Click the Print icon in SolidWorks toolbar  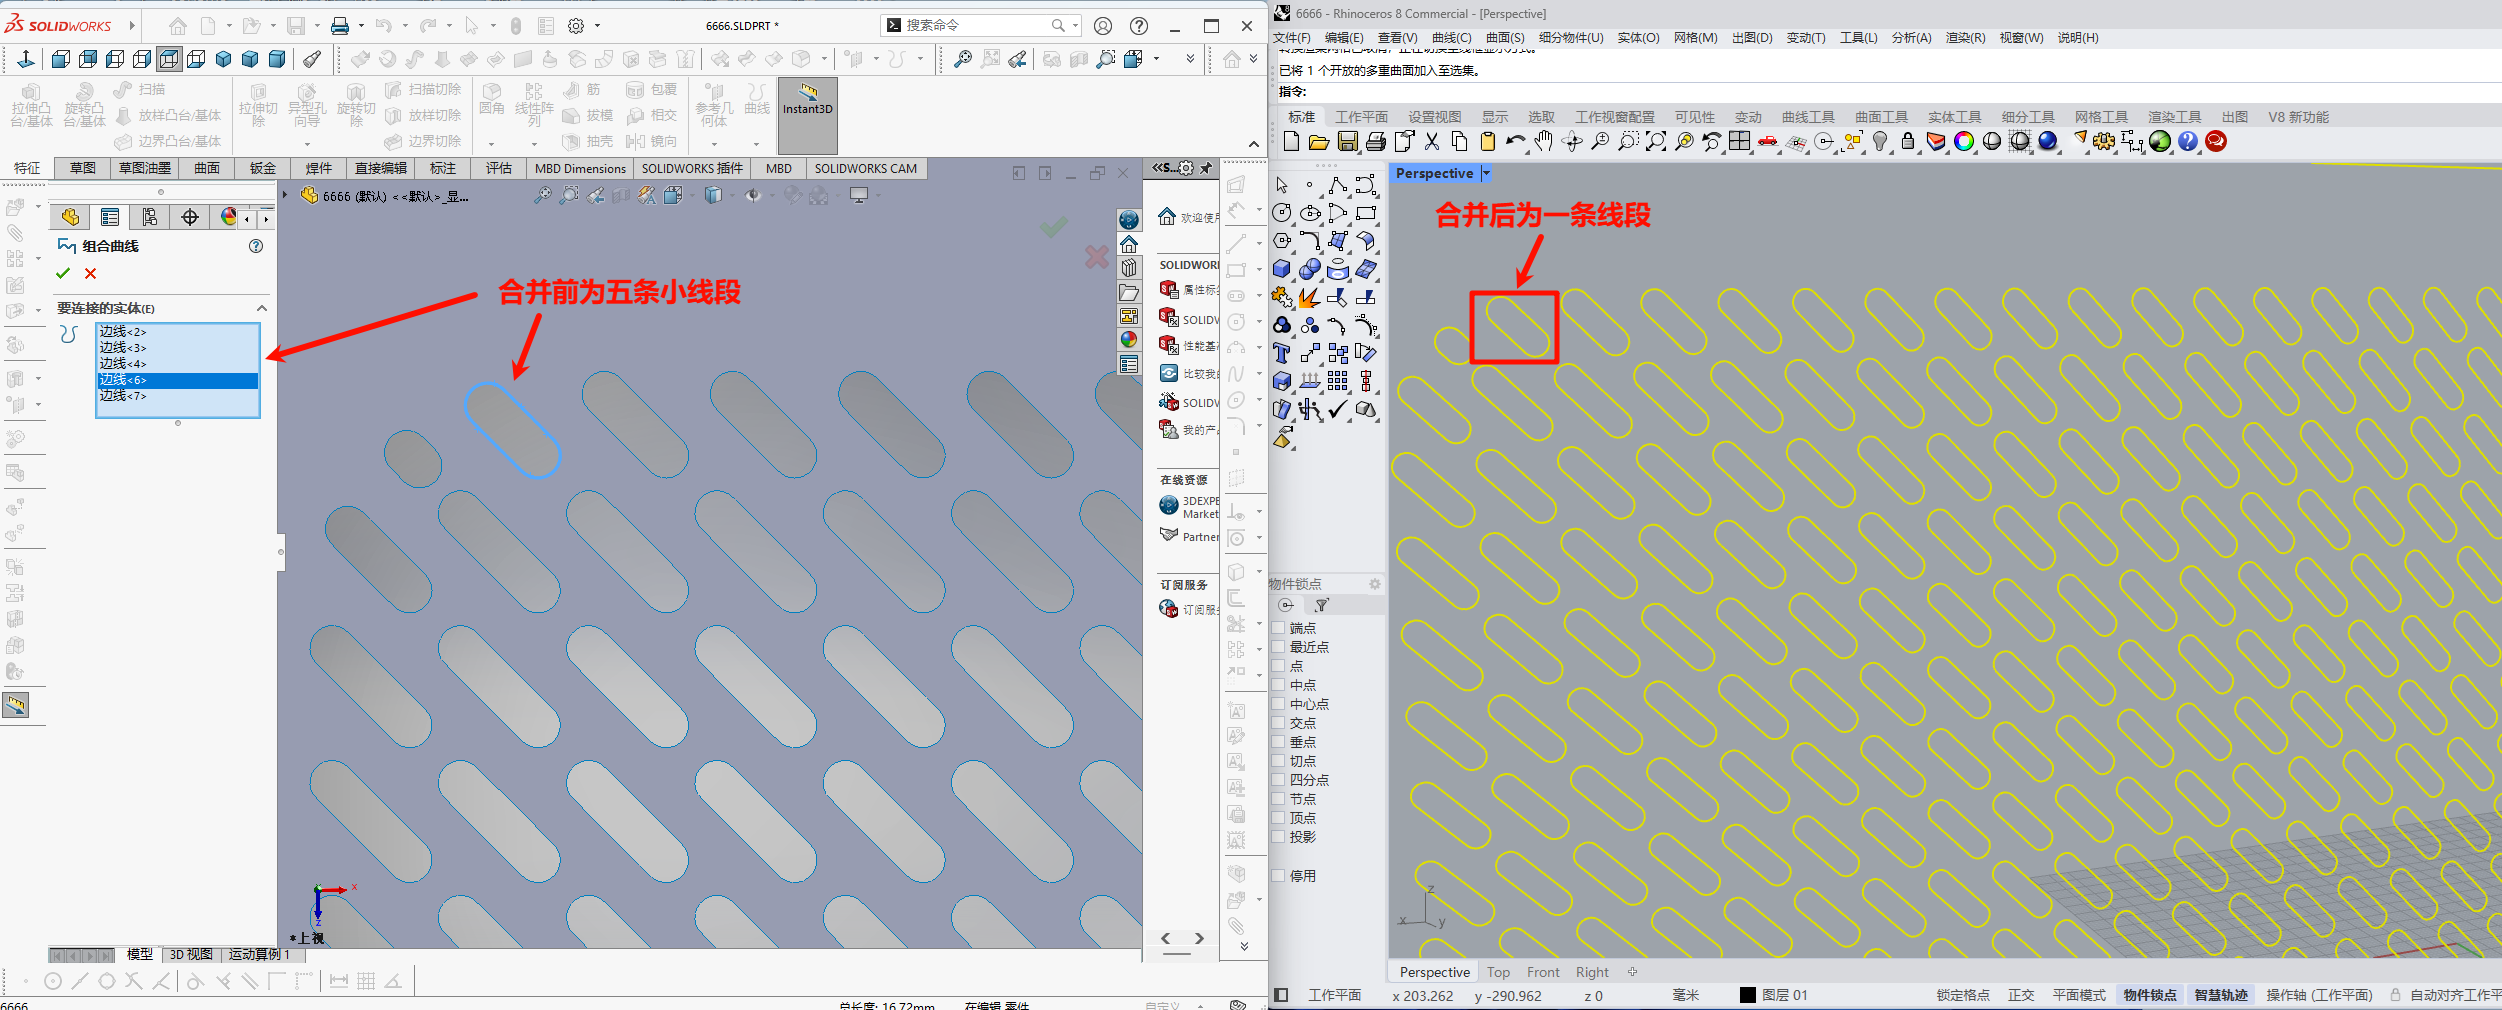pos(340,26)
